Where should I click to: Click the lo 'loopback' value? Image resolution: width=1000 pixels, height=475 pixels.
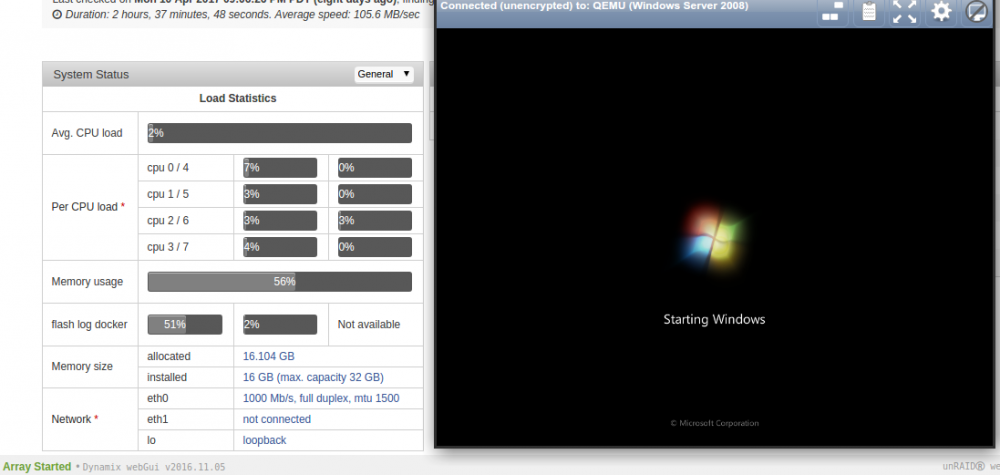coord(265,441)
